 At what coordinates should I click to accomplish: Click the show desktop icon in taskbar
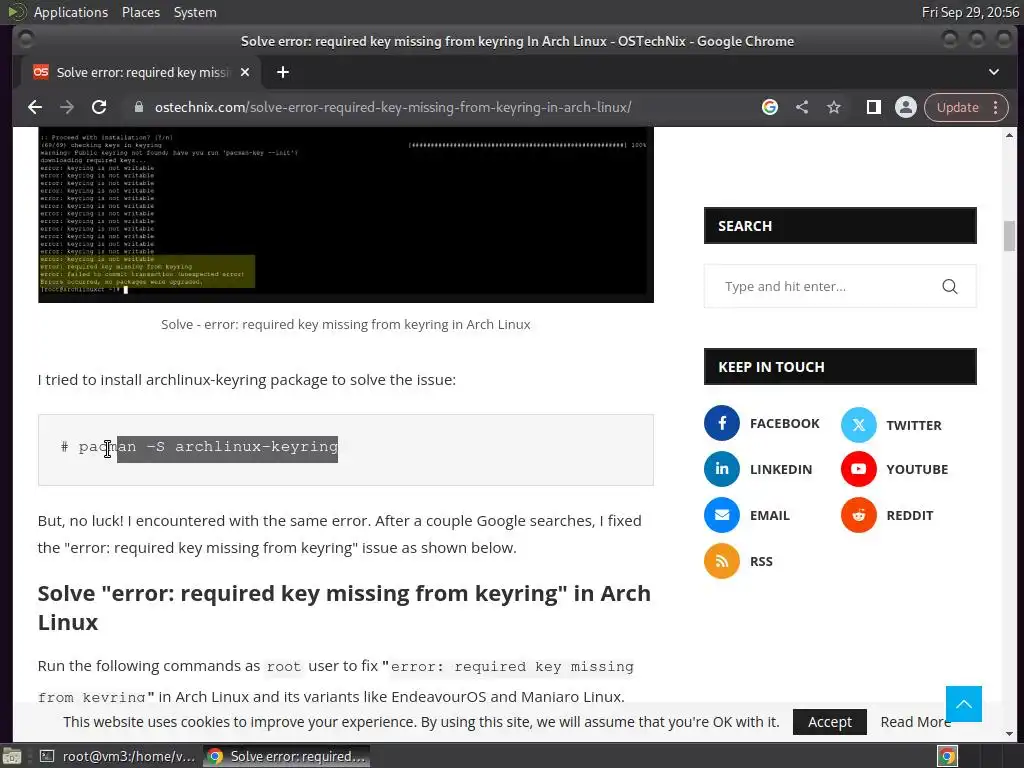pos(12,756)
